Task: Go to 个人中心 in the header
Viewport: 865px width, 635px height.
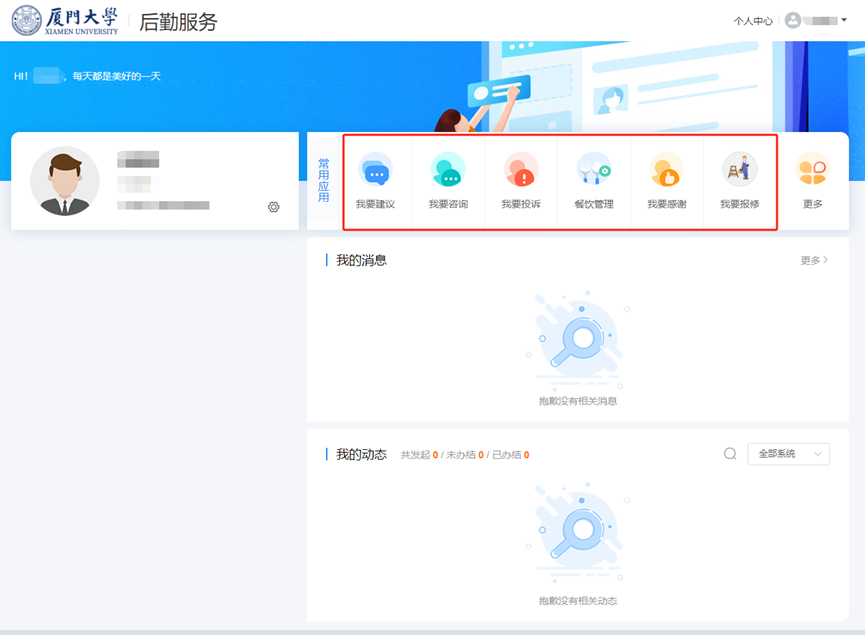Action: (752, 20)
